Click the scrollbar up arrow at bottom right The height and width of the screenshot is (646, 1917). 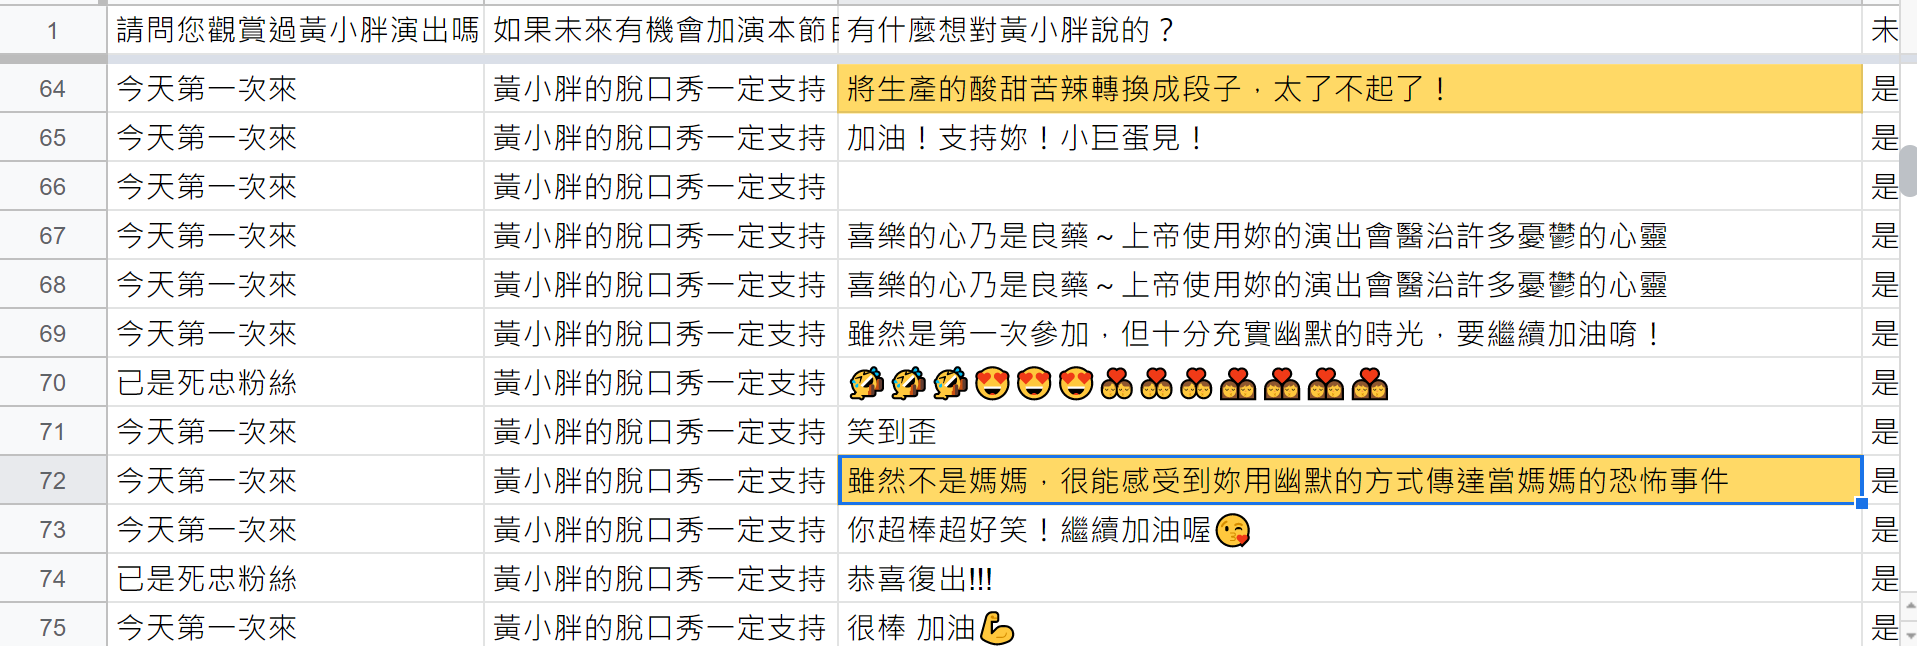[x=1909, y=605]
